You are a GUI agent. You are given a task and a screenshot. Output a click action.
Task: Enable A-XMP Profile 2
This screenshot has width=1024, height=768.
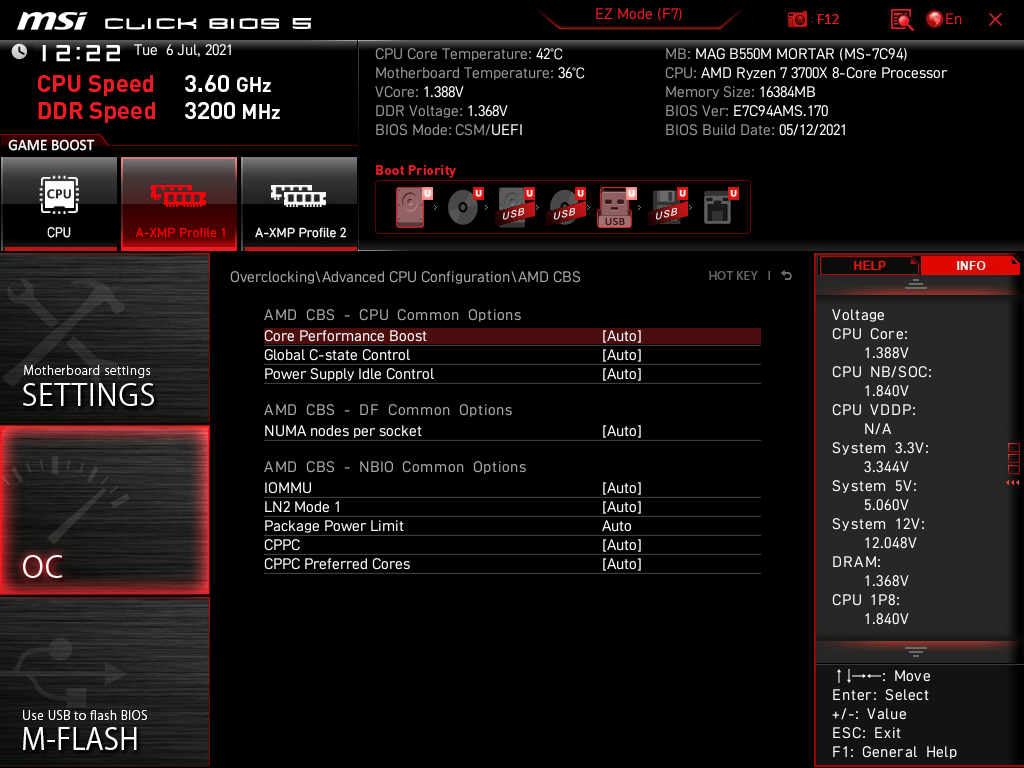(300, 204)
